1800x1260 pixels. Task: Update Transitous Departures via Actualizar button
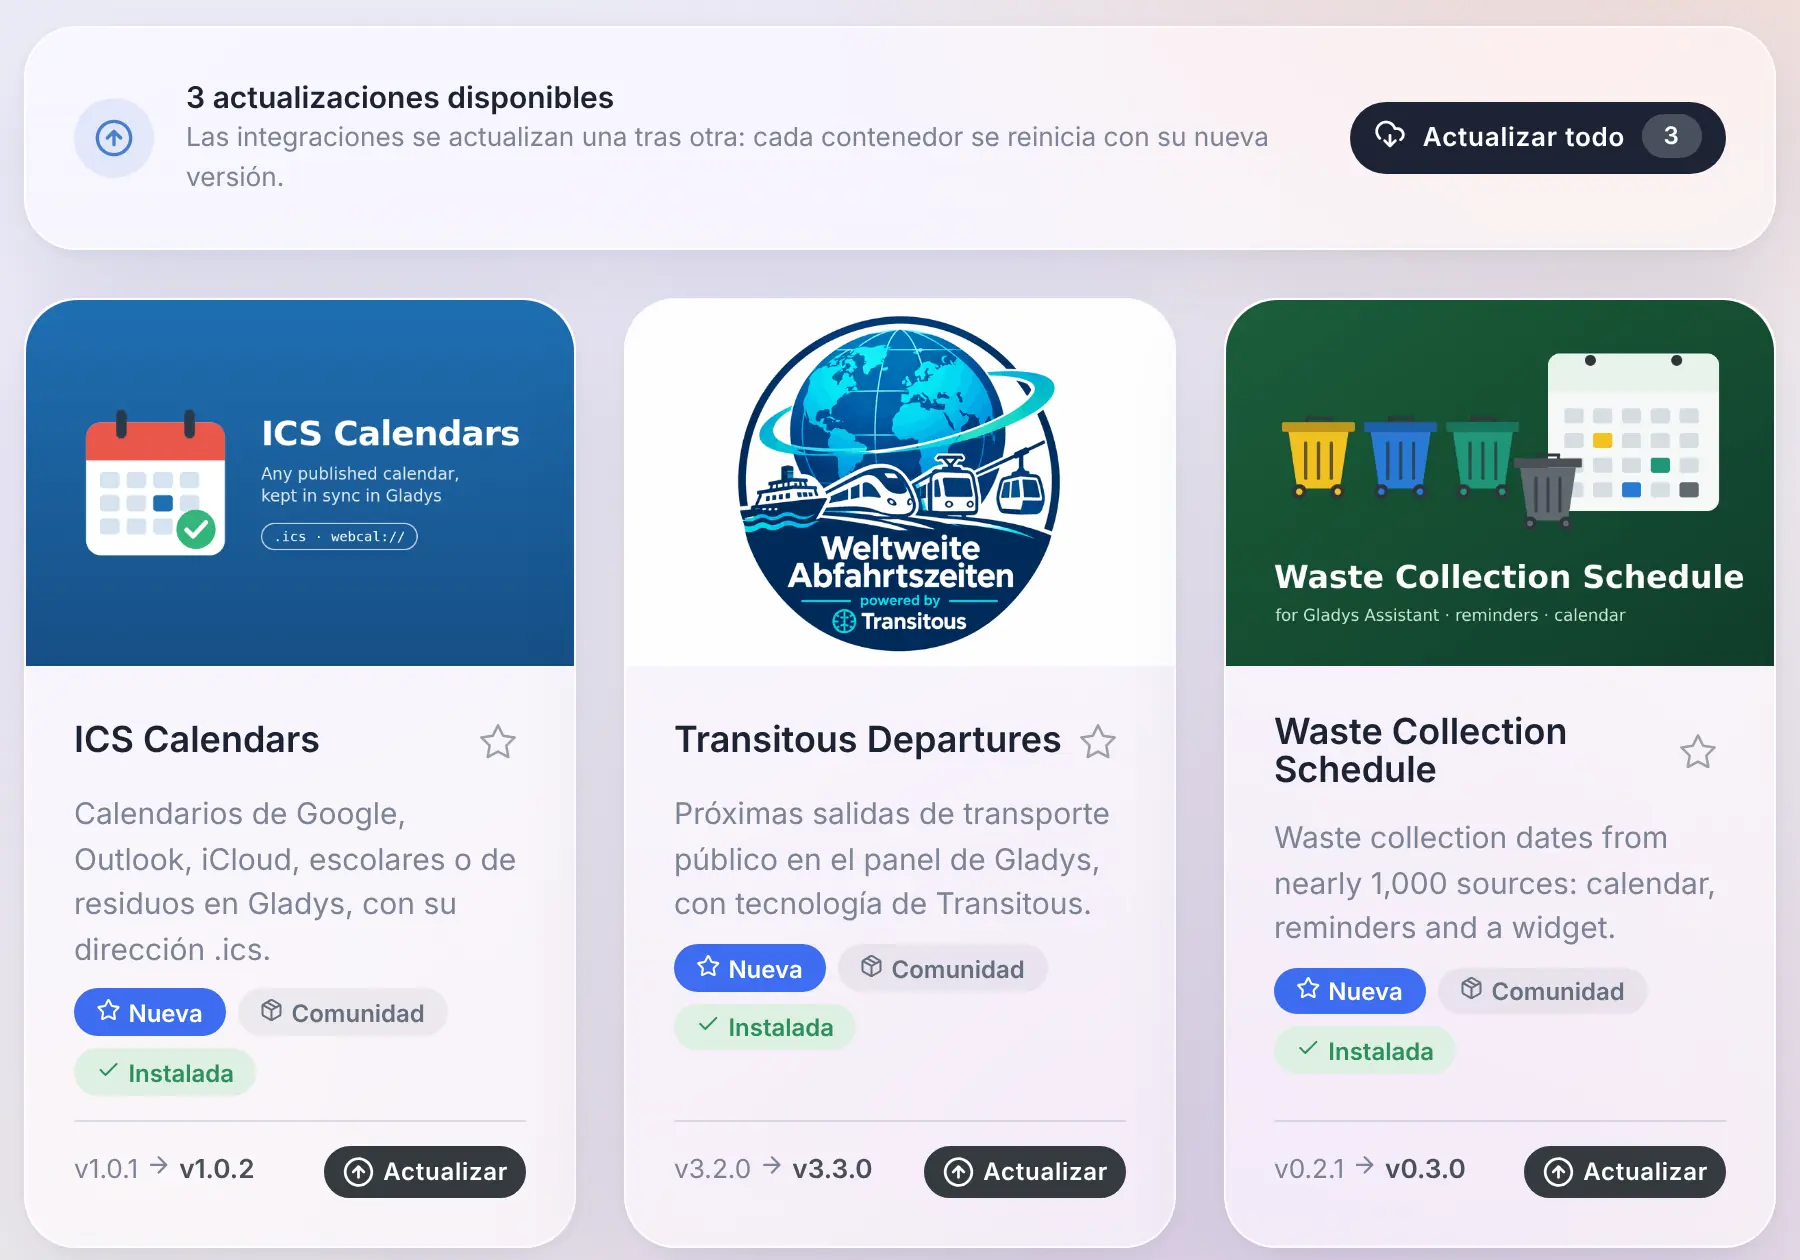point(1025,1171)
